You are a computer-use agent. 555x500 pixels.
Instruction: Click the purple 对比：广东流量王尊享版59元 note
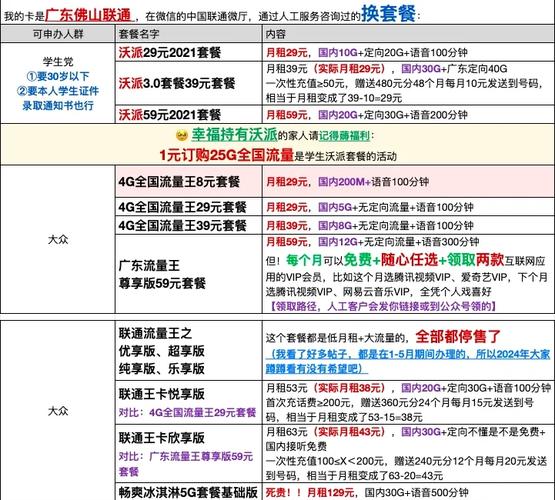(x=186, y=464)
